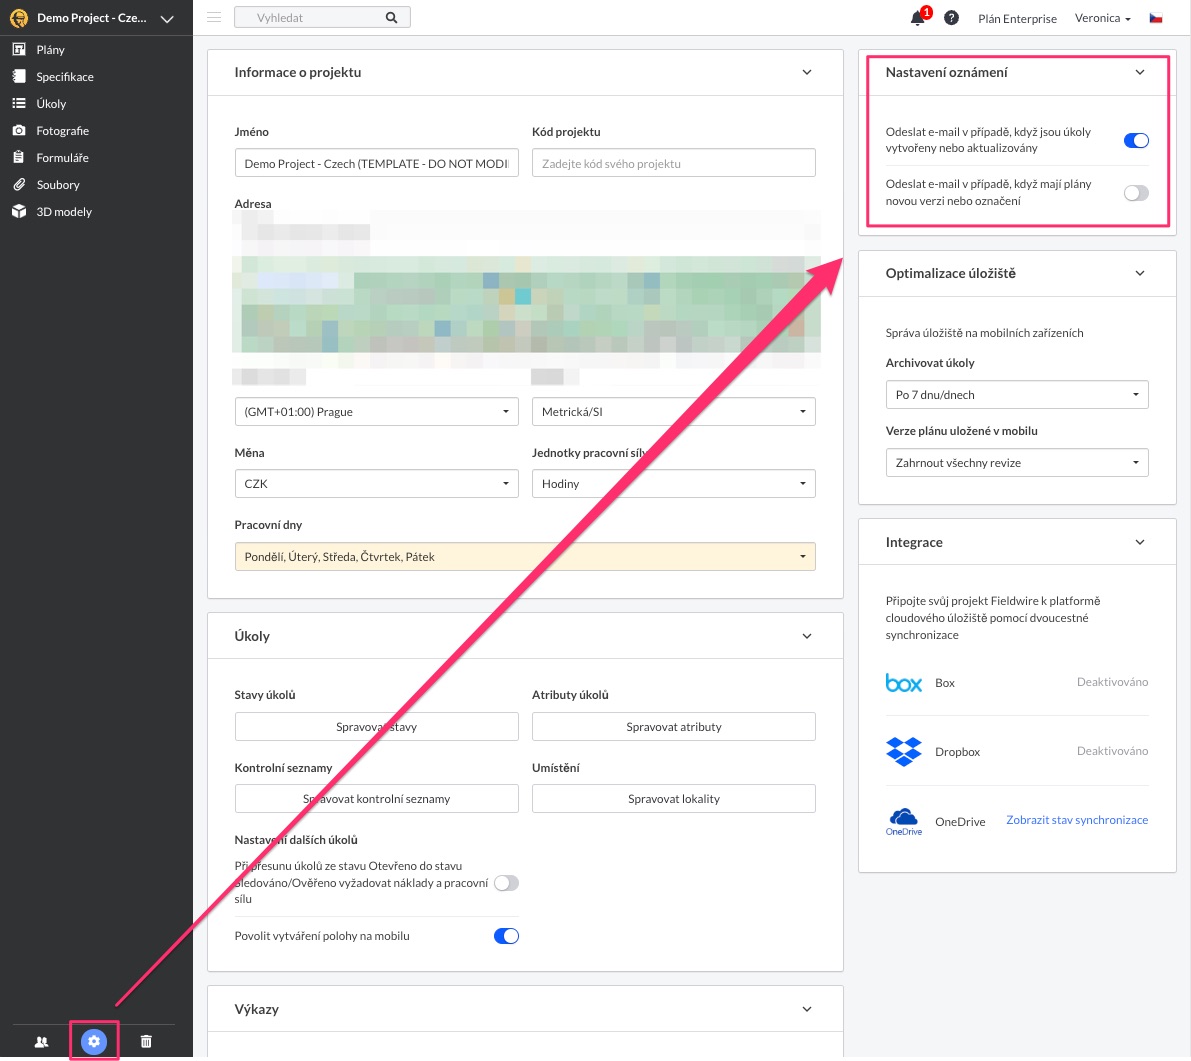This screenshot has width=1191, height=1061.
Task: Disable email for created or updated tasks
Action: (x=1136, y=141)
